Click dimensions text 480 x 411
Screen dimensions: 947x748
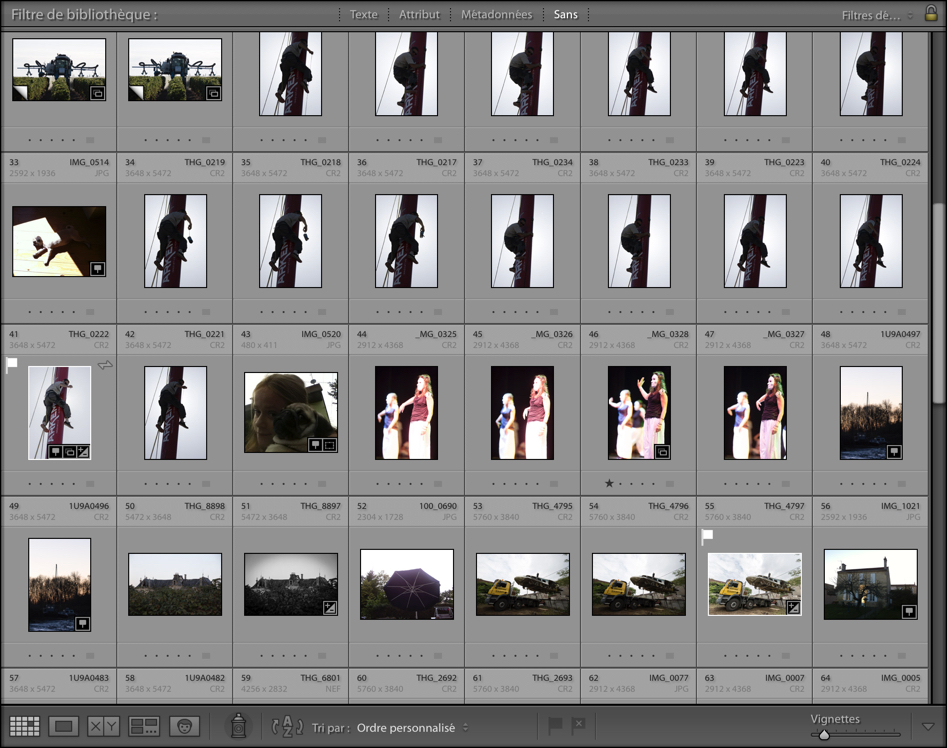(x=259, y=345)
